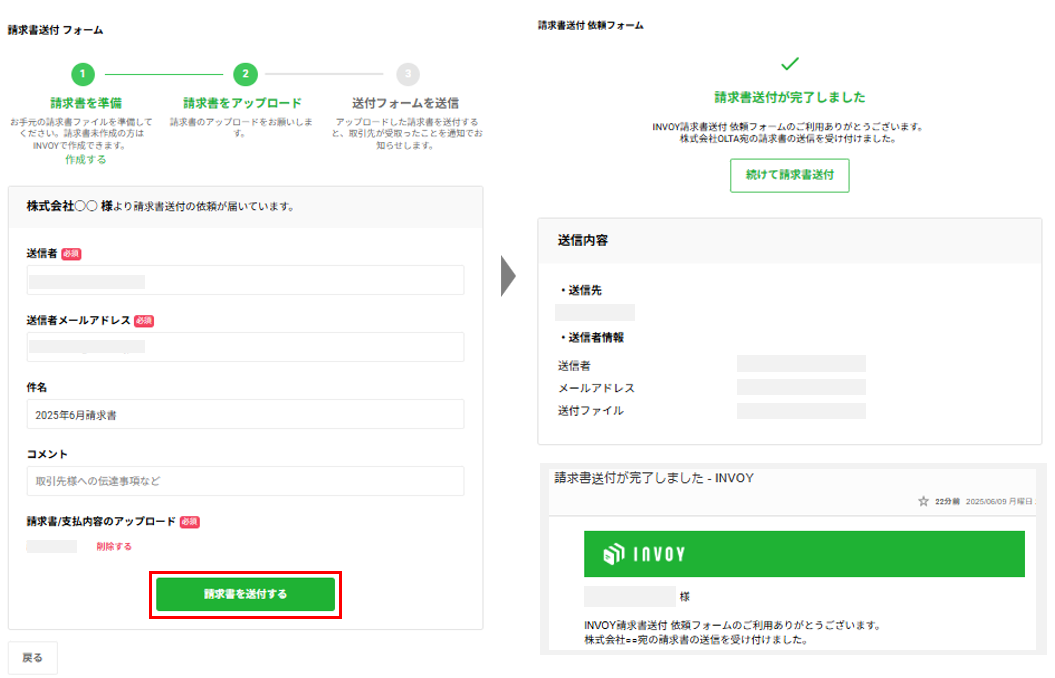
Task: Click the 請求書/支払内容のアップロード label
Action: click(x=101, y=521)
